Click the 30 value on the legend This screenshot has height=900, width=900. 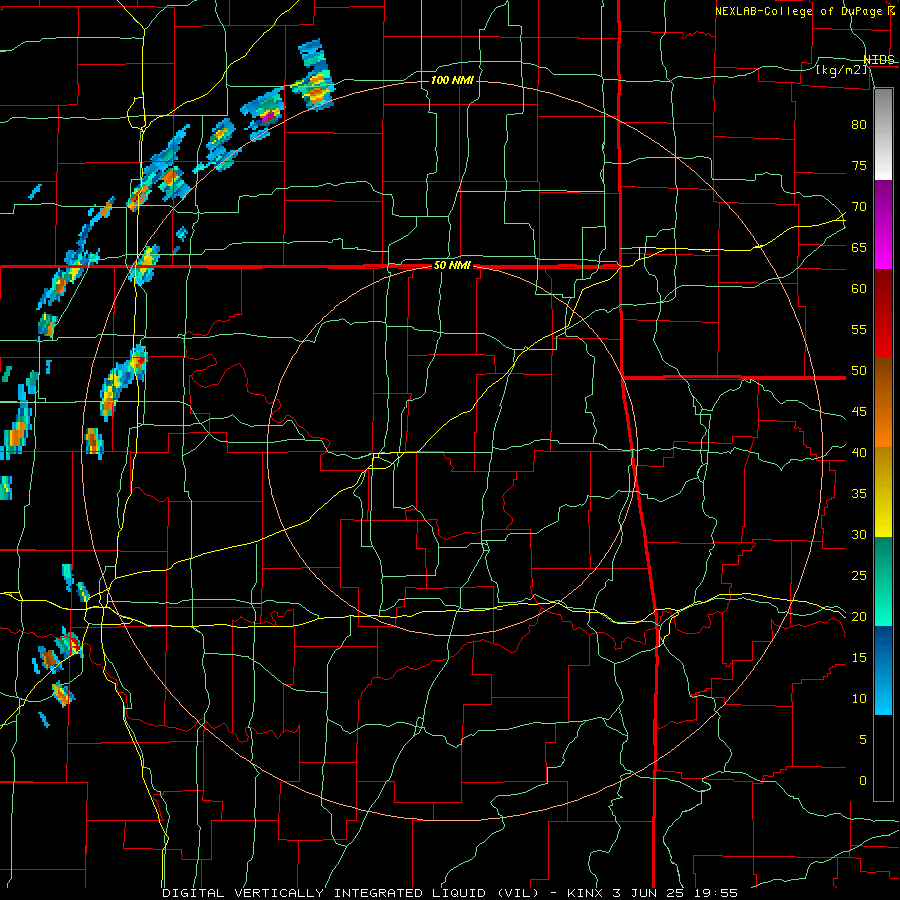[859, 534]
